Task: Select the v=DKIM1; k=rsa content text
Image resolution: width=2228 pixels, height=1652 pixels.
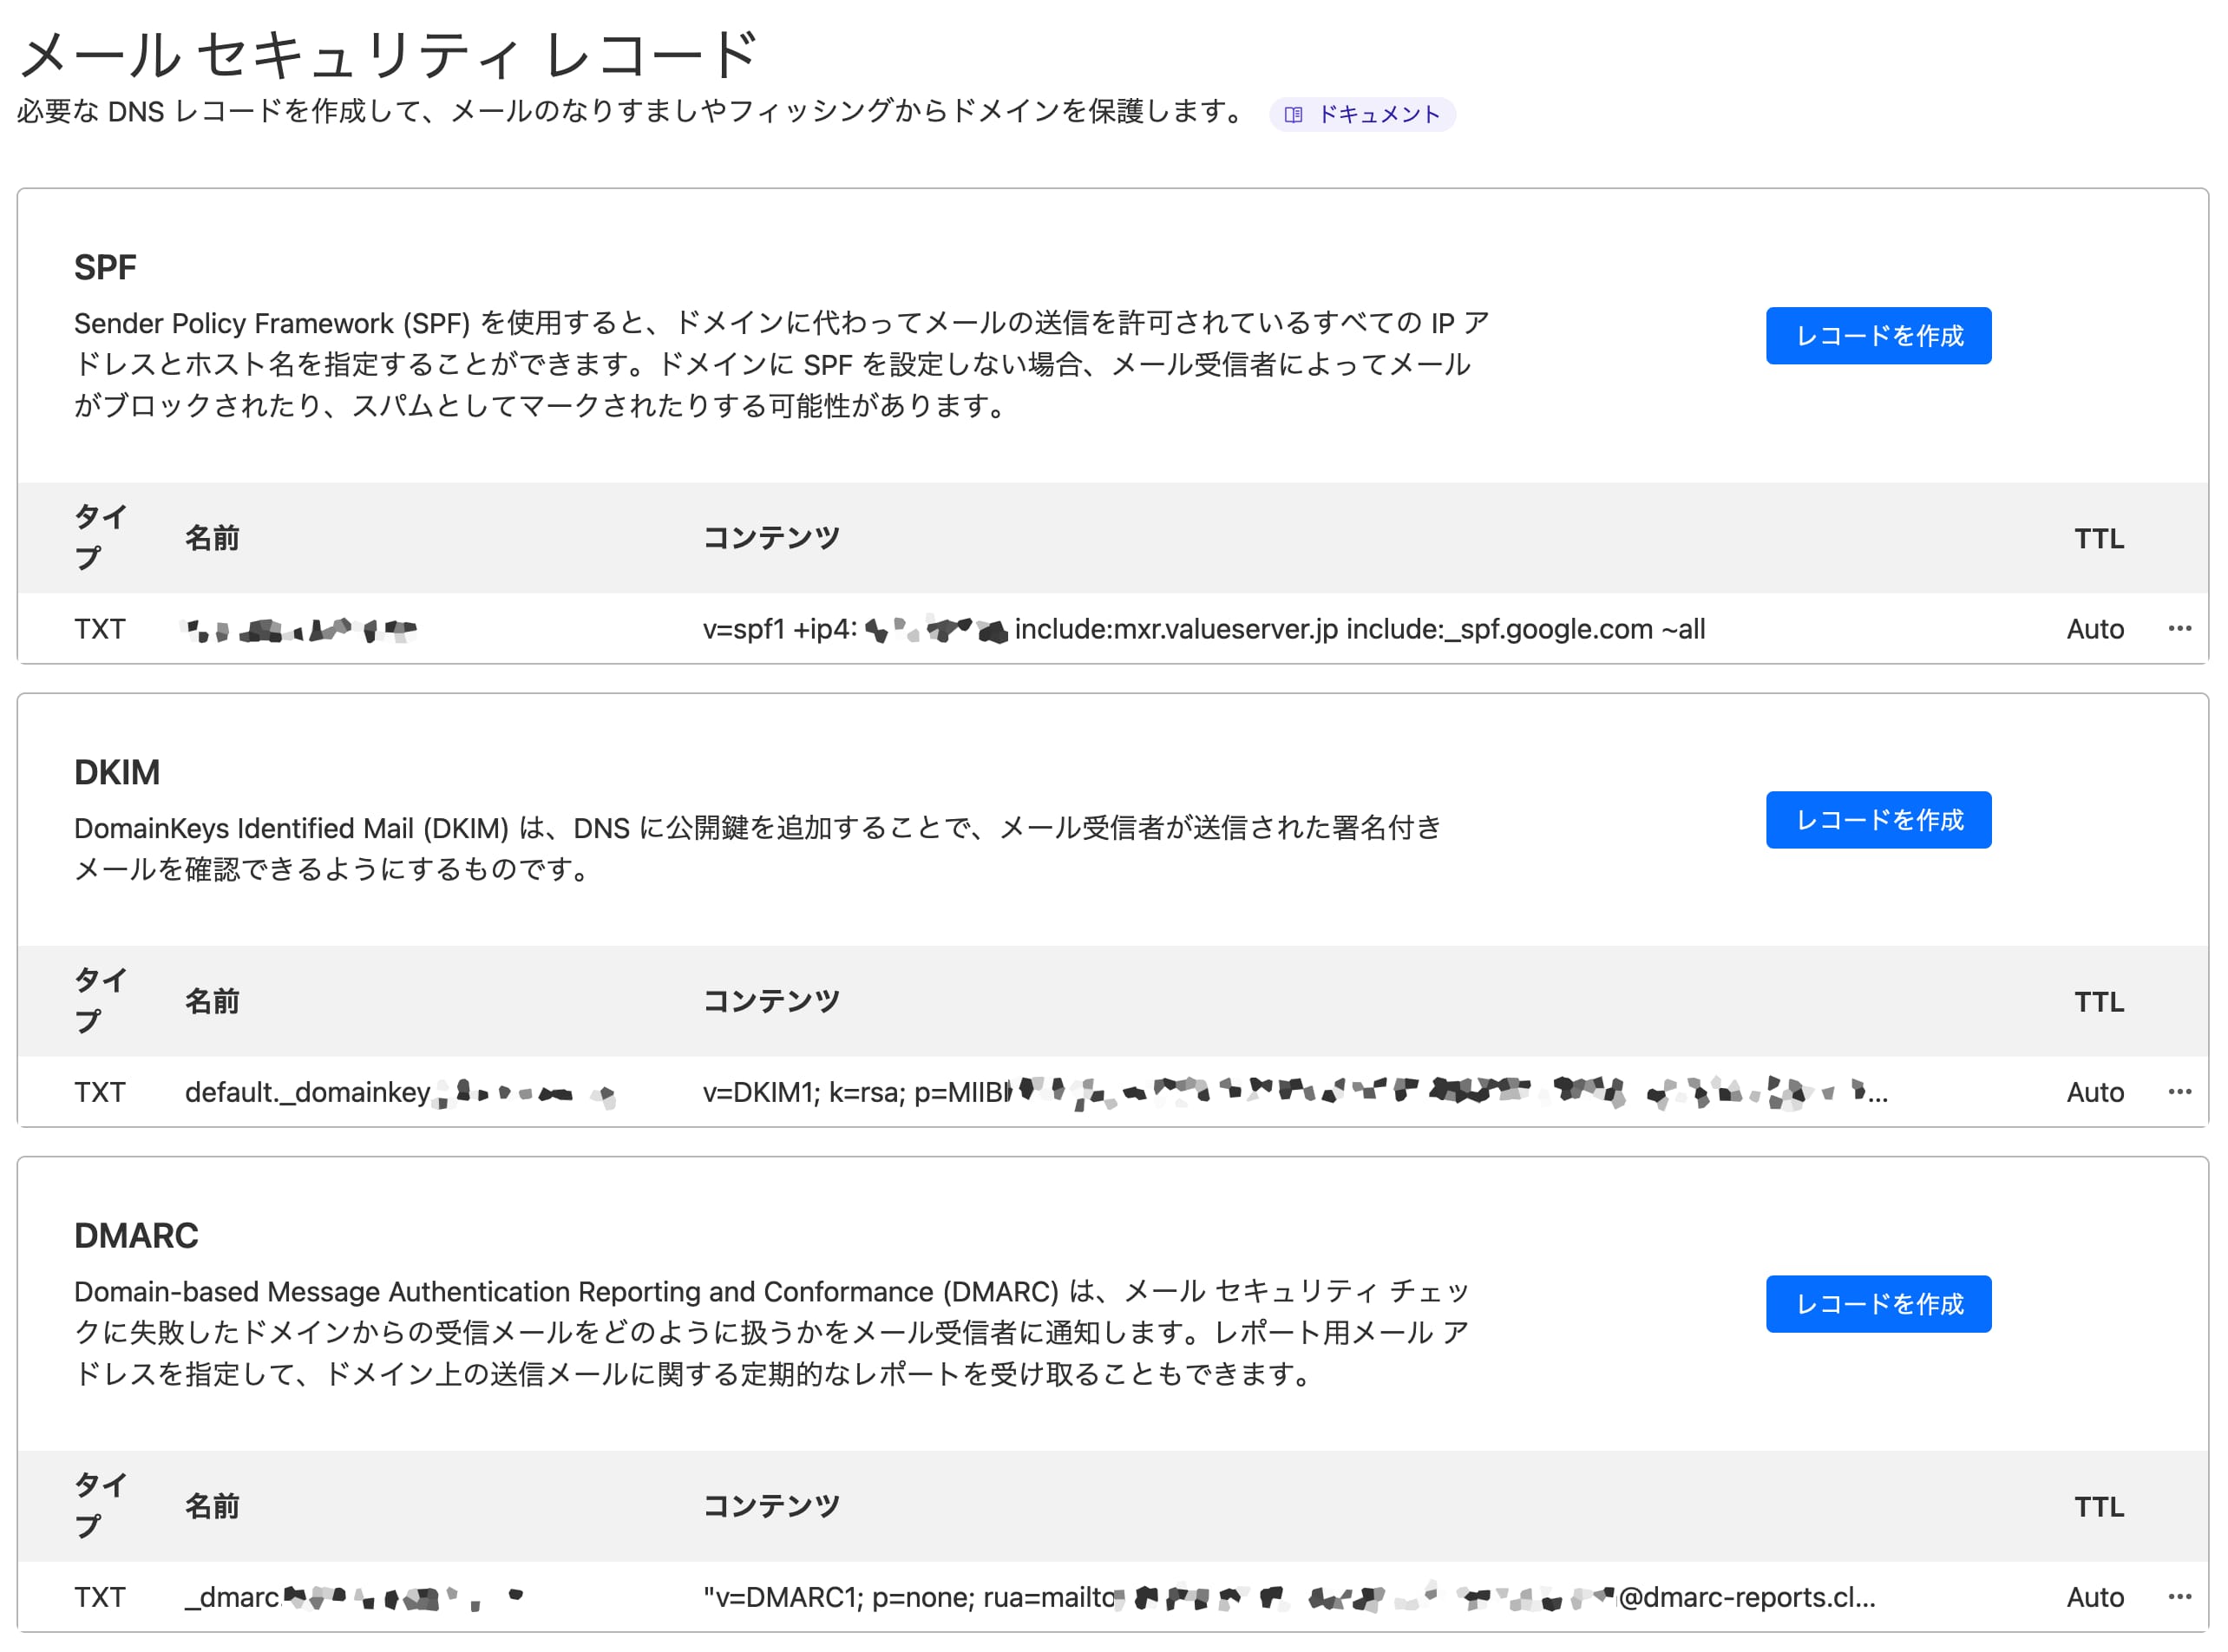Action: tap(1295, 1092)
